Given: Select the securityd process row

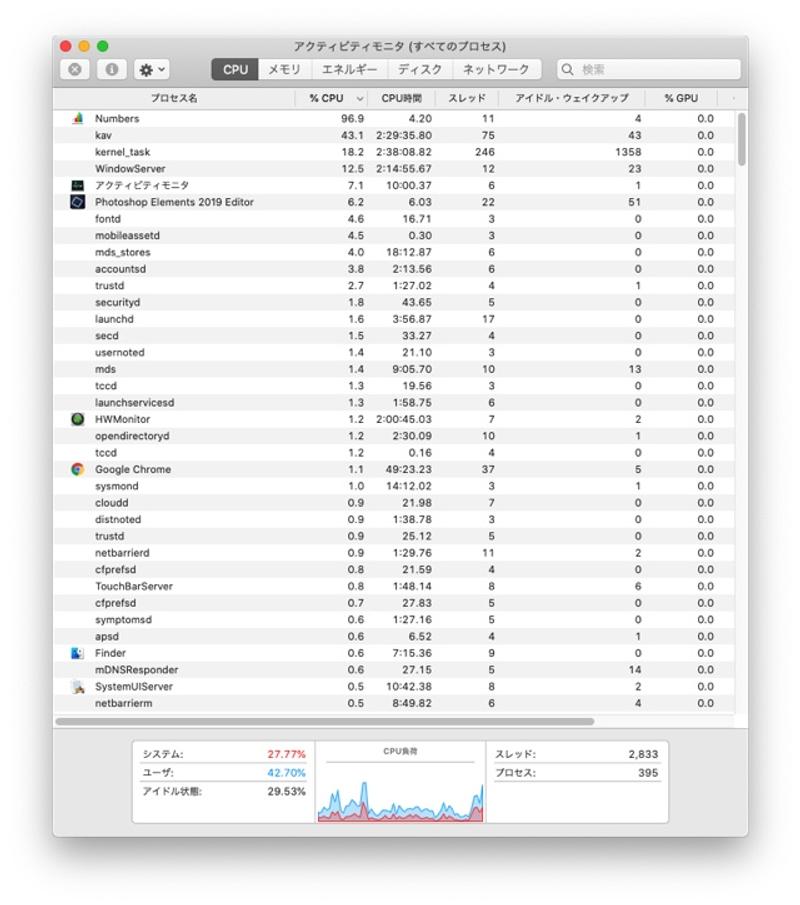Looking at the screenshot, I should tap(394, 302).
